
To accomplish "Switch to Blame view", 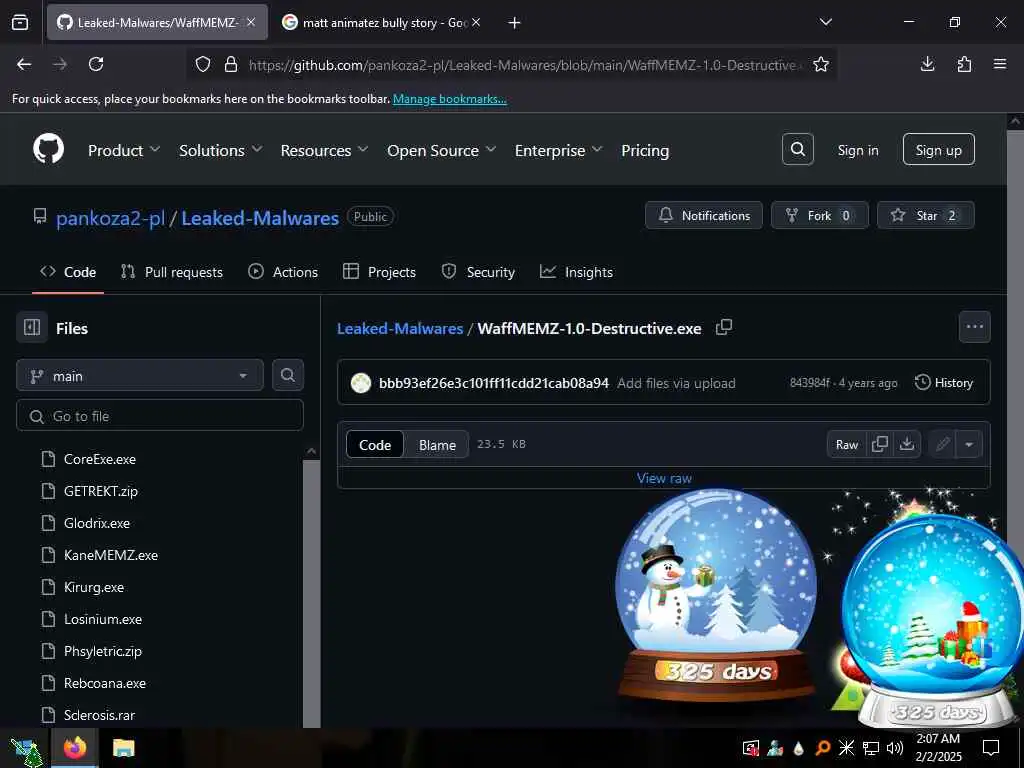I will pos(437,445).
